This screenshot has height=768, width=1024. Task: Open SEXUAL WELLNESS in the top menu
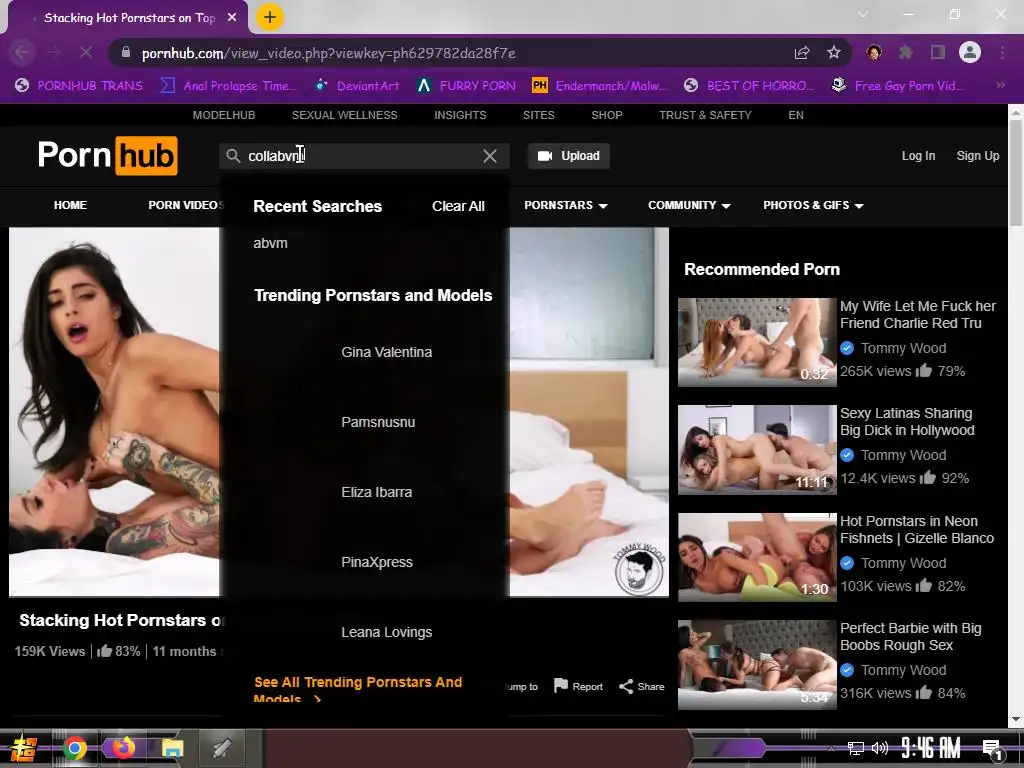point(345,115)
